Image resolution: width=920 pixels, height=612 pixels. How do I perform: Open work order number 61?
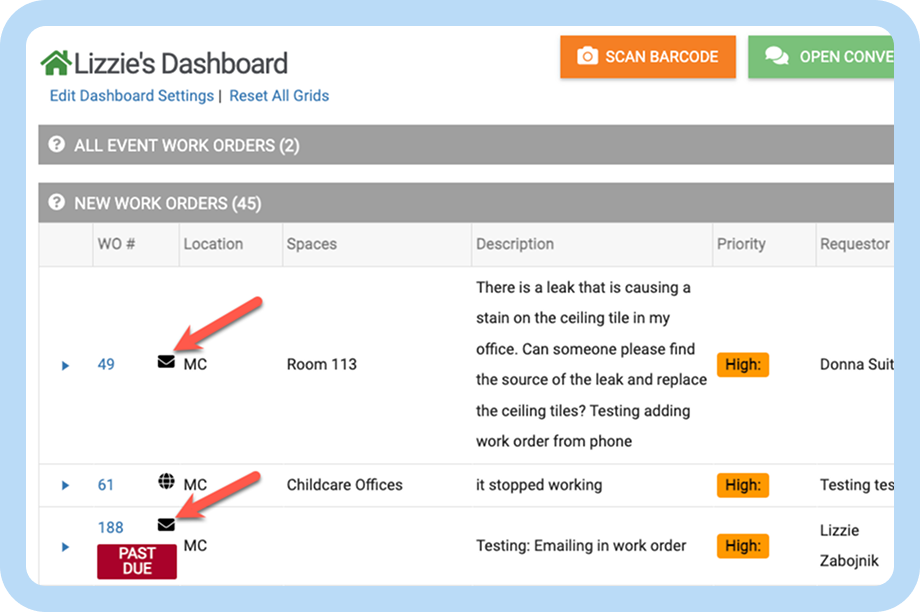tap(106, 485)
